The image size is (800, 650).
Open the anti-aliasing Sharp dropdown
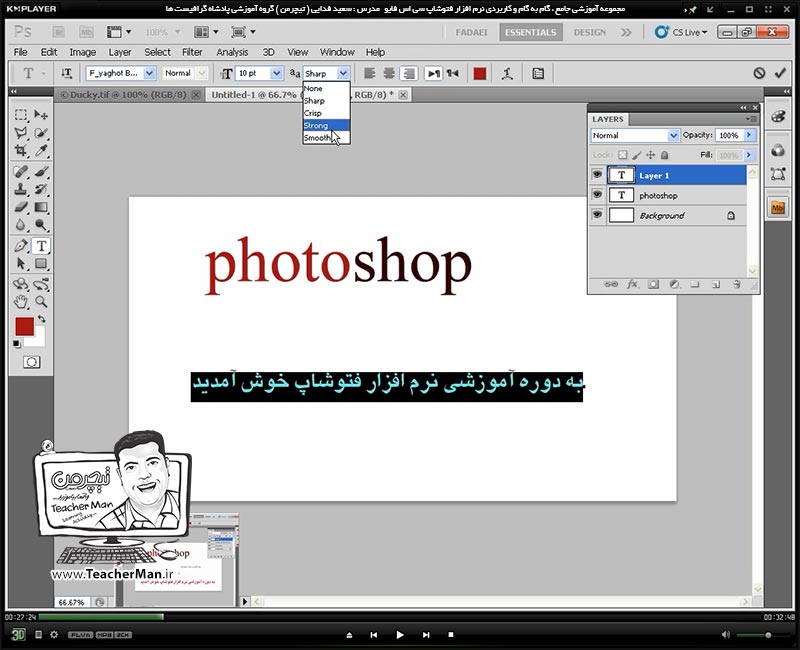pyautogui.click(x=343, y=73)
